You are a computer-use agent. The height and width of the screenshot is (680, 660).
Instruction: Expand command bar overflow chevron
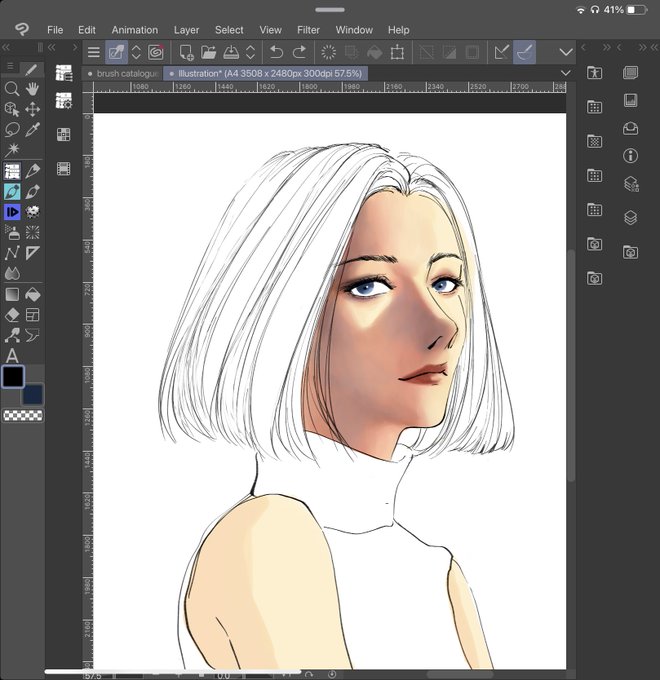(565, 52)
